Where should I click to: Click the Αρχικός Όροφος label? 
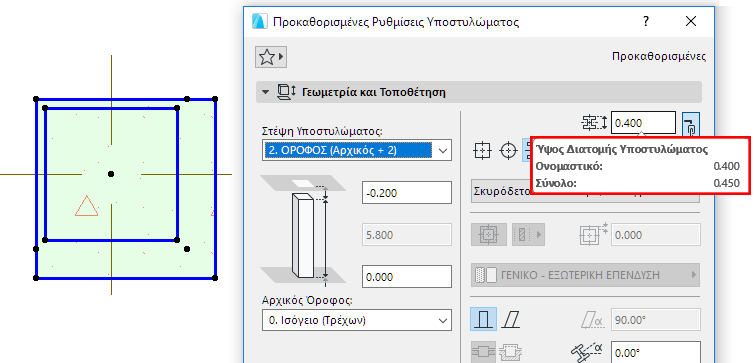coord(307,300)
